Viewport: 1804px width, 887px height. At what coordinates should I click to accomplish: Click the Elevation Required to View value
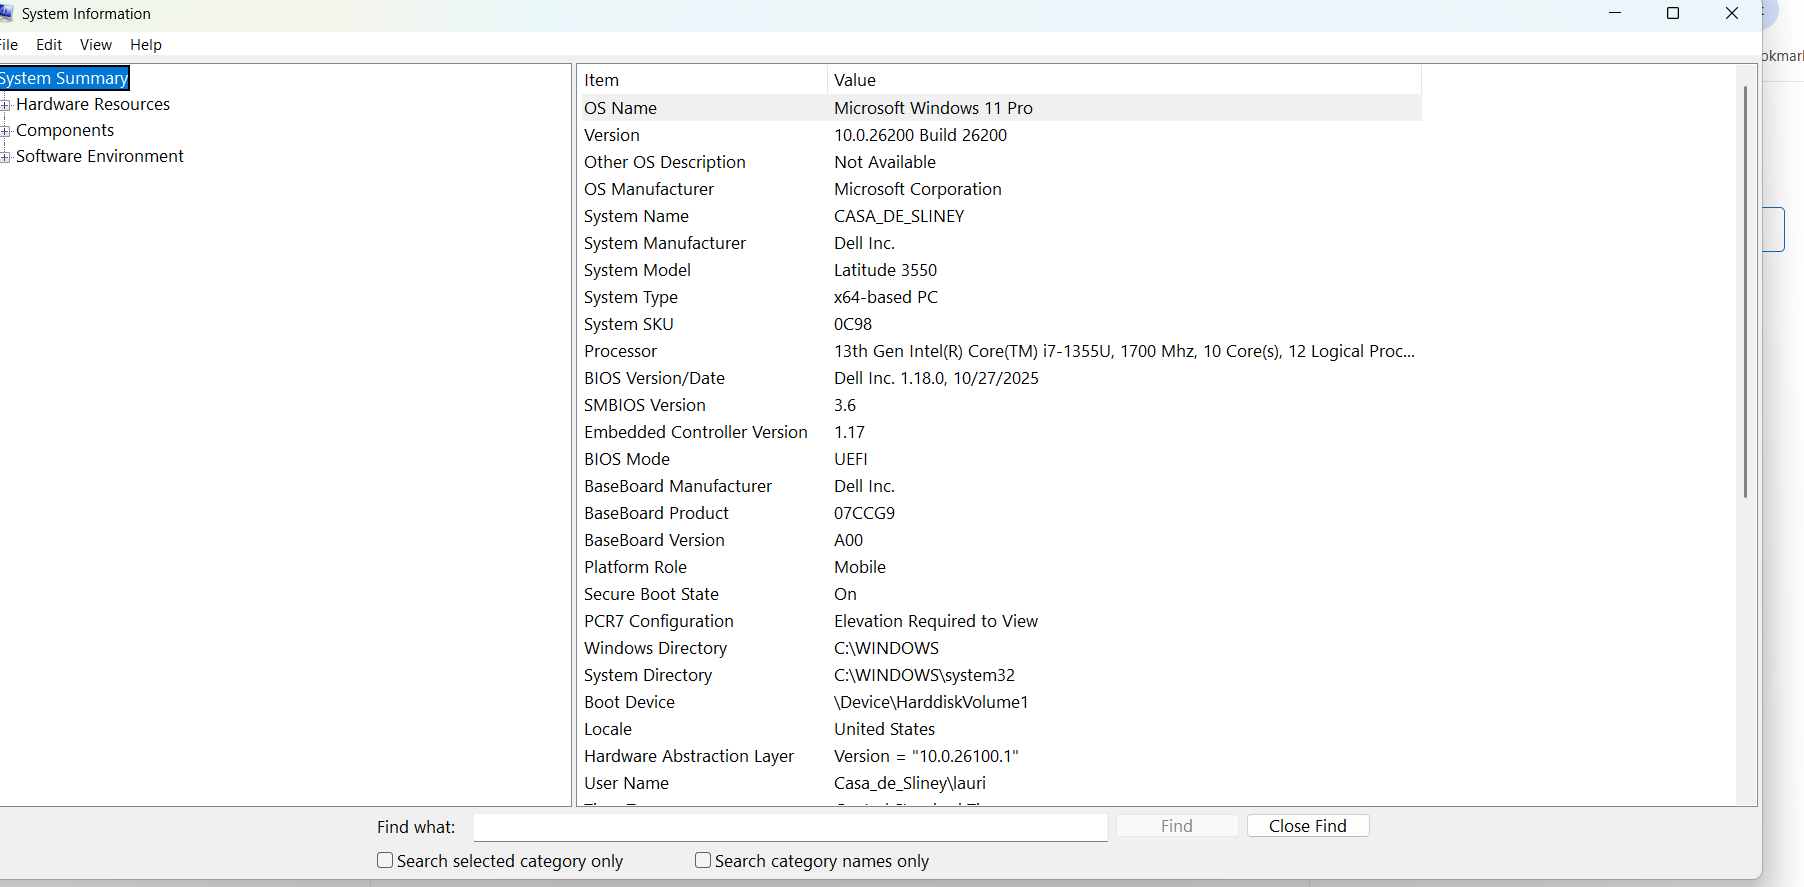936,621
